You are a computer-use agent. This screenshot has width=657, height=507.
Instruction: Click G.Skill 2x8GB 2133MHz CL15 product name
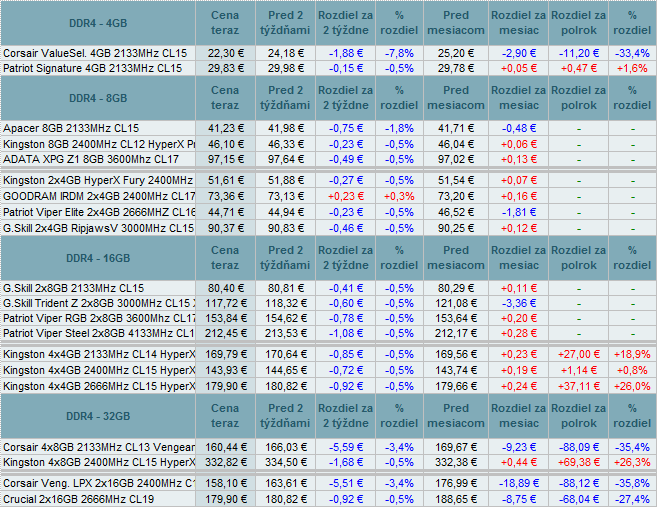[x=73, y=288]
